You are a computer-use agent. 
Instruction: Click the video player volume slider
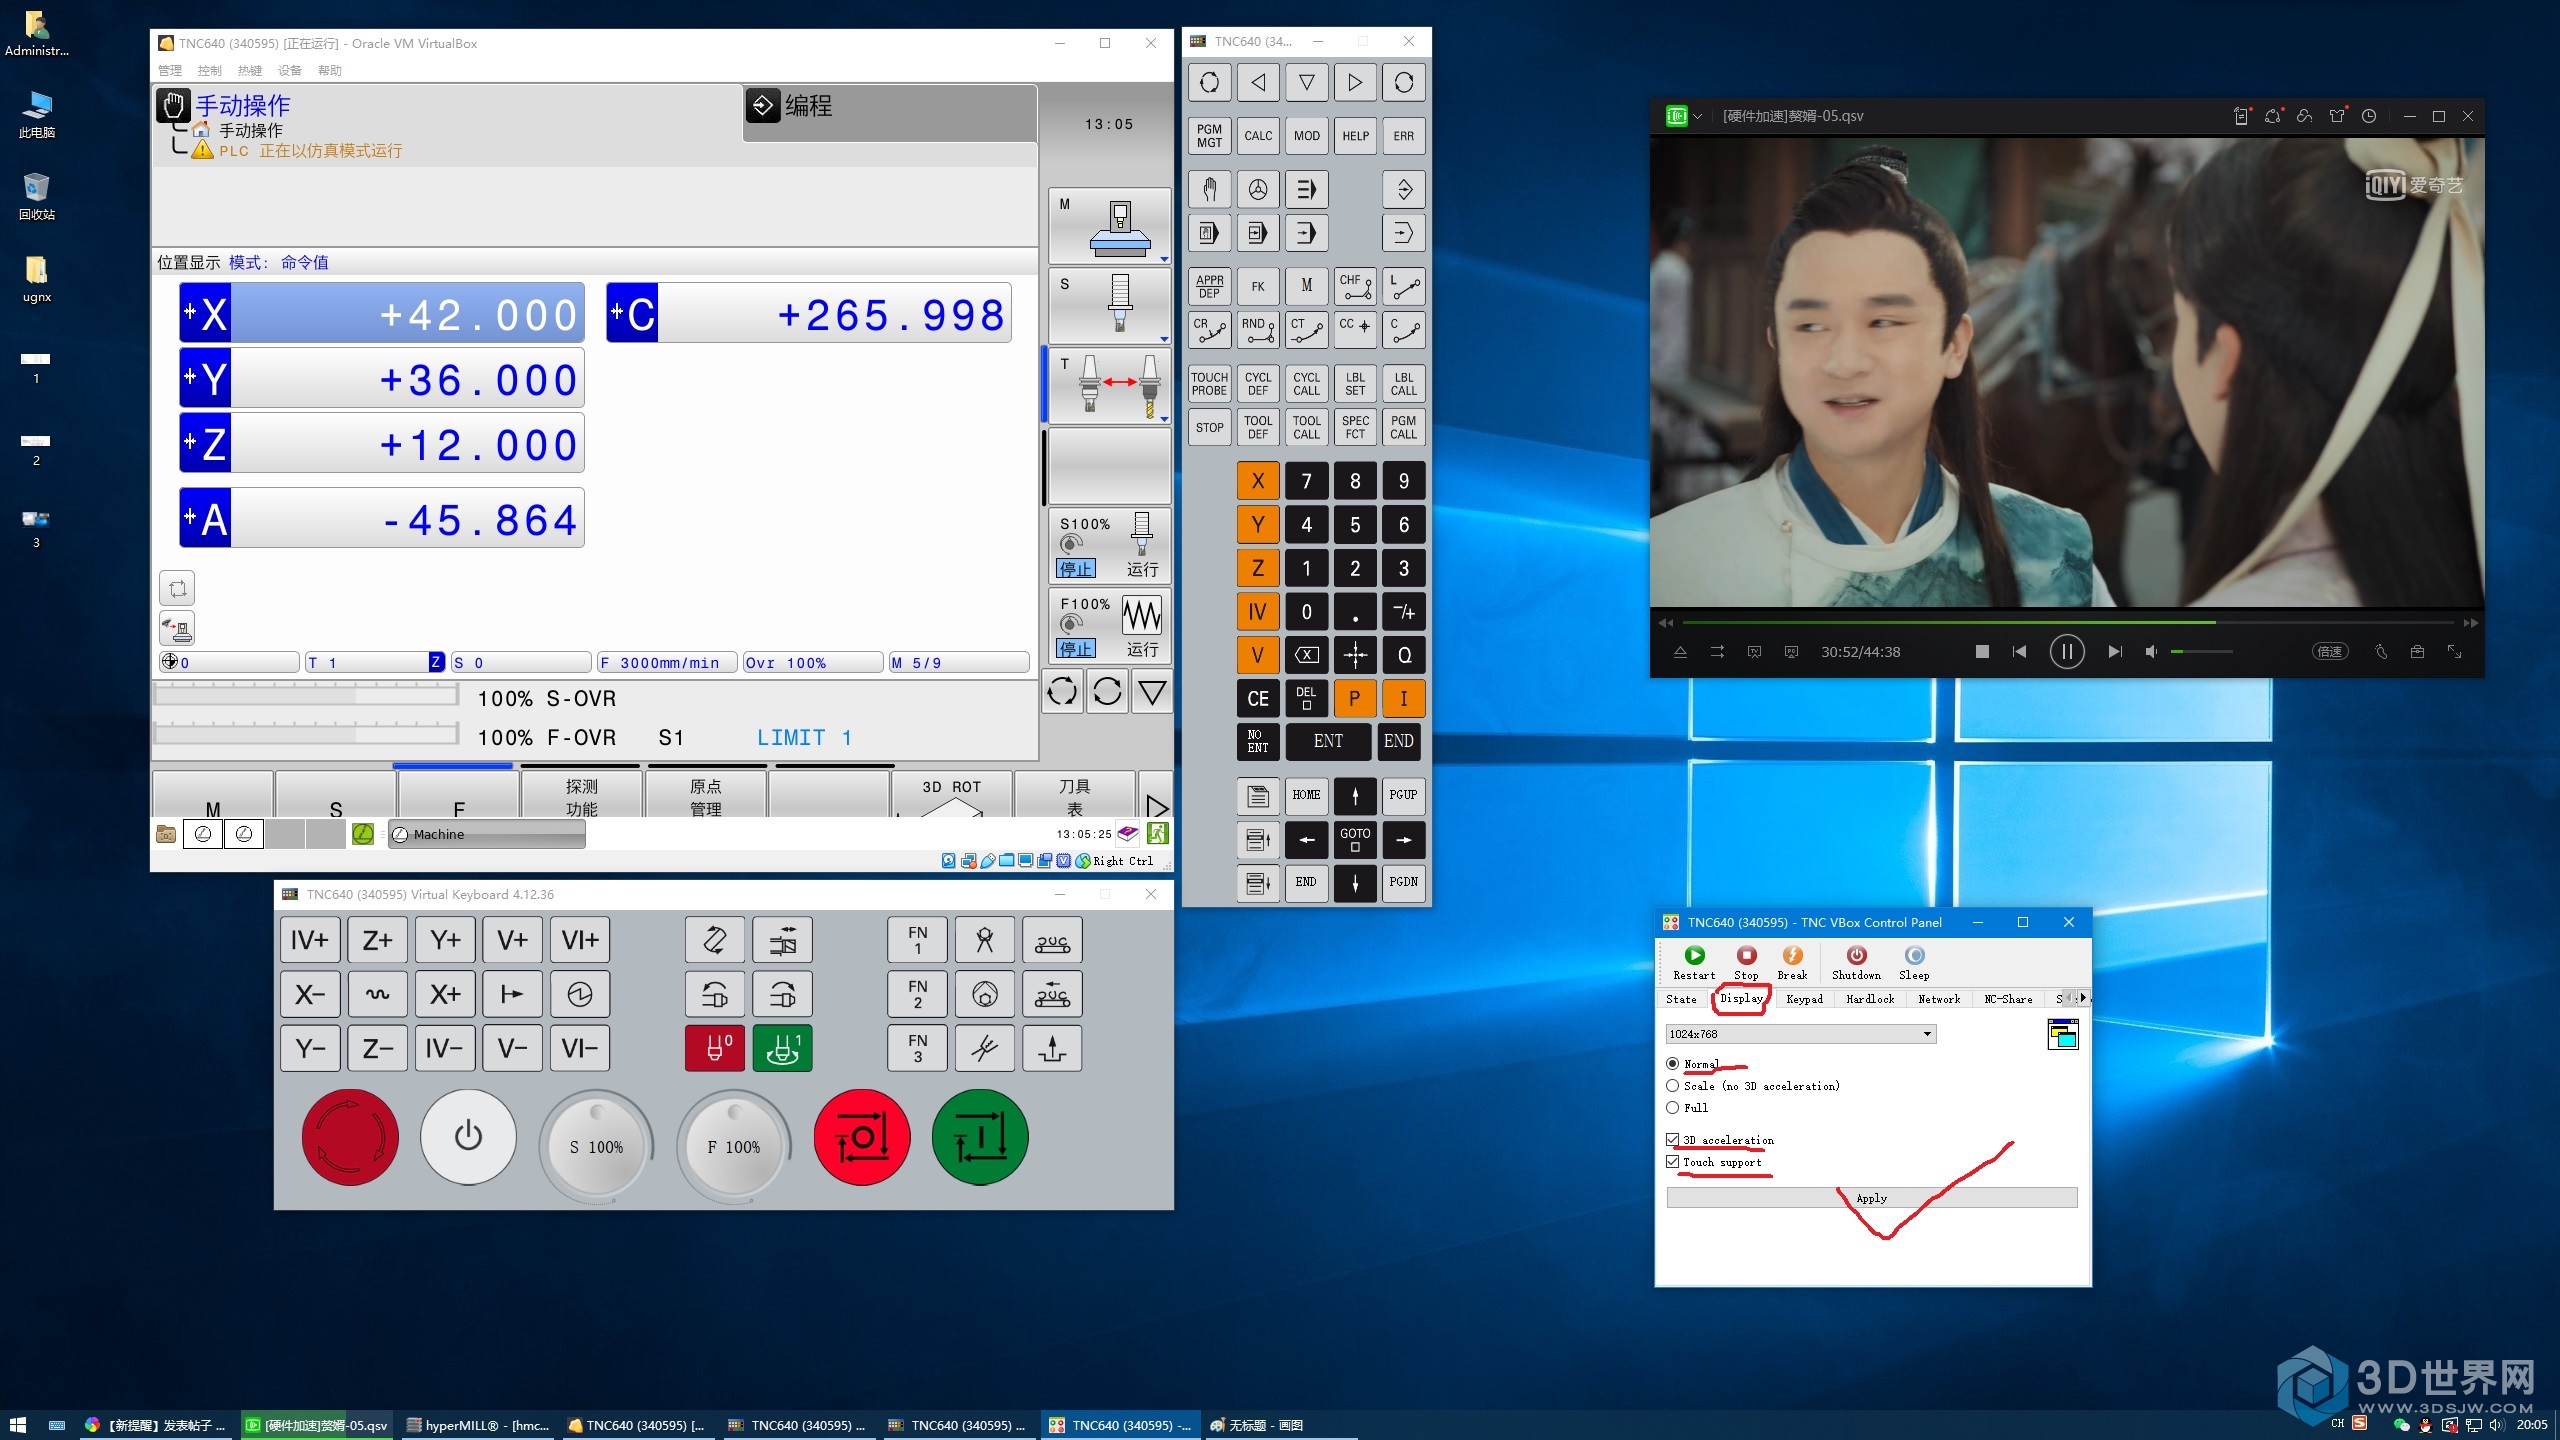(2201, 652)
